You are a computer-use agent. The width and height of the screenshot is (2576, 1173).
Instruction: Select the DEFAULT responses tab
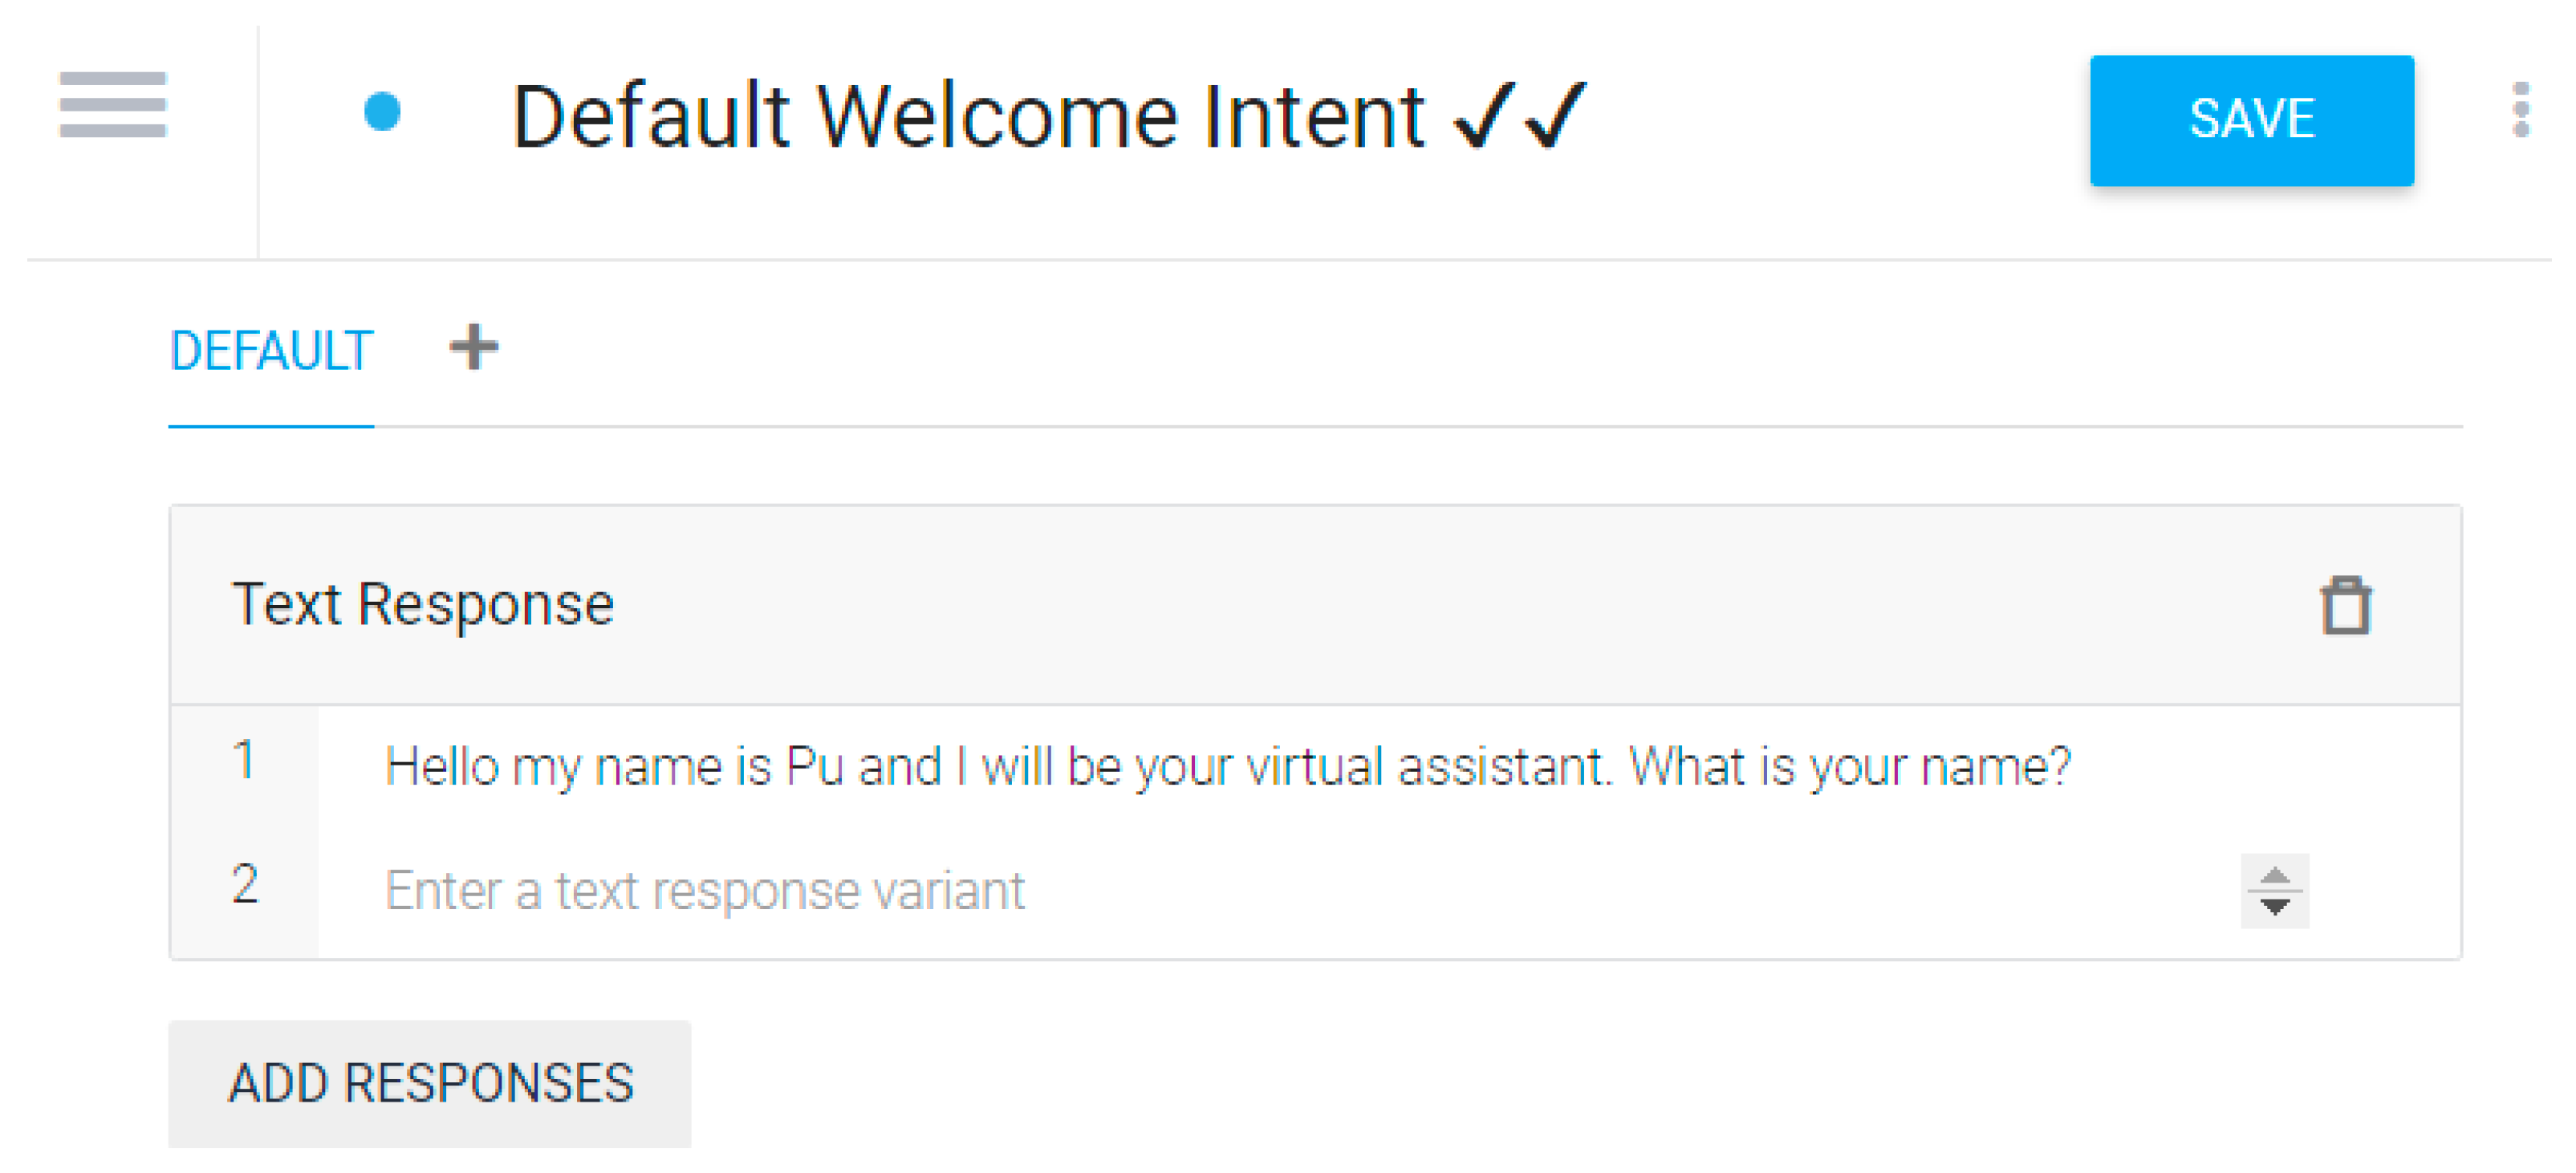271,351
